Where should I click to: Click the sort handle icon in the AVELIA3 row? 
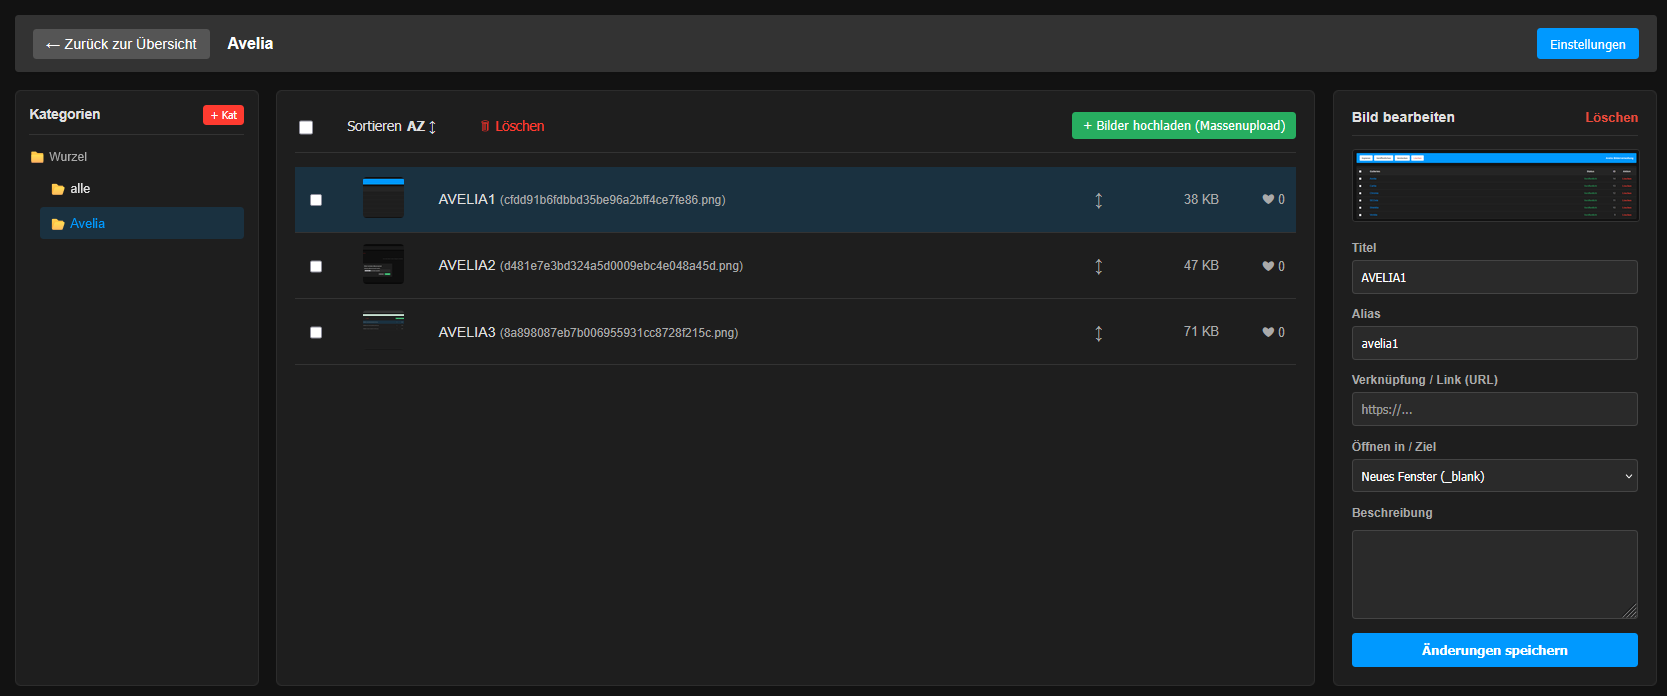coord(1098,333)
